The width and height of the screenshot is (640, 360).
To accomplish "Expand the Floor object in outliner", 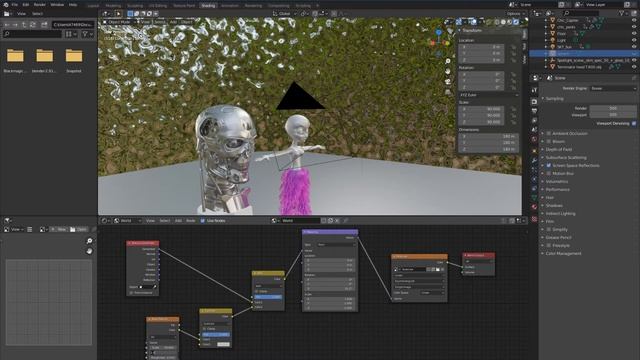I will click(546, 33).
